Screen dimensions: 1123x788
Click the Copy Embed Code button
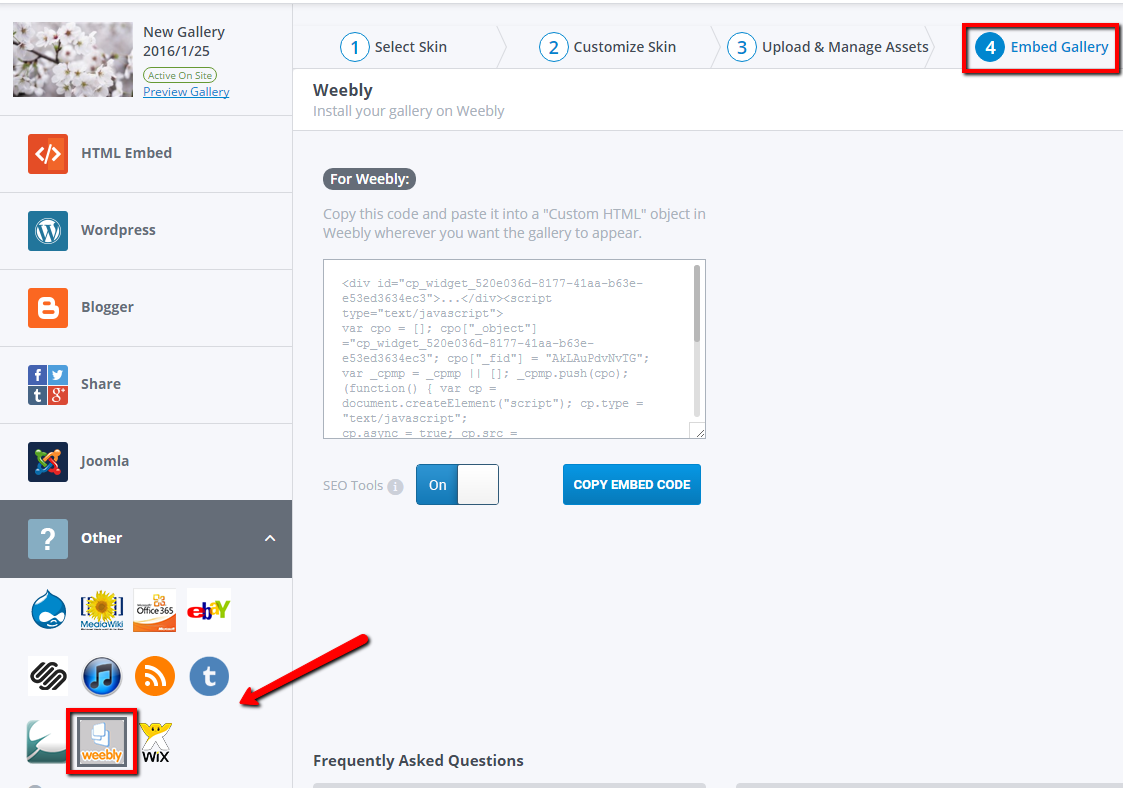[631, 484]
